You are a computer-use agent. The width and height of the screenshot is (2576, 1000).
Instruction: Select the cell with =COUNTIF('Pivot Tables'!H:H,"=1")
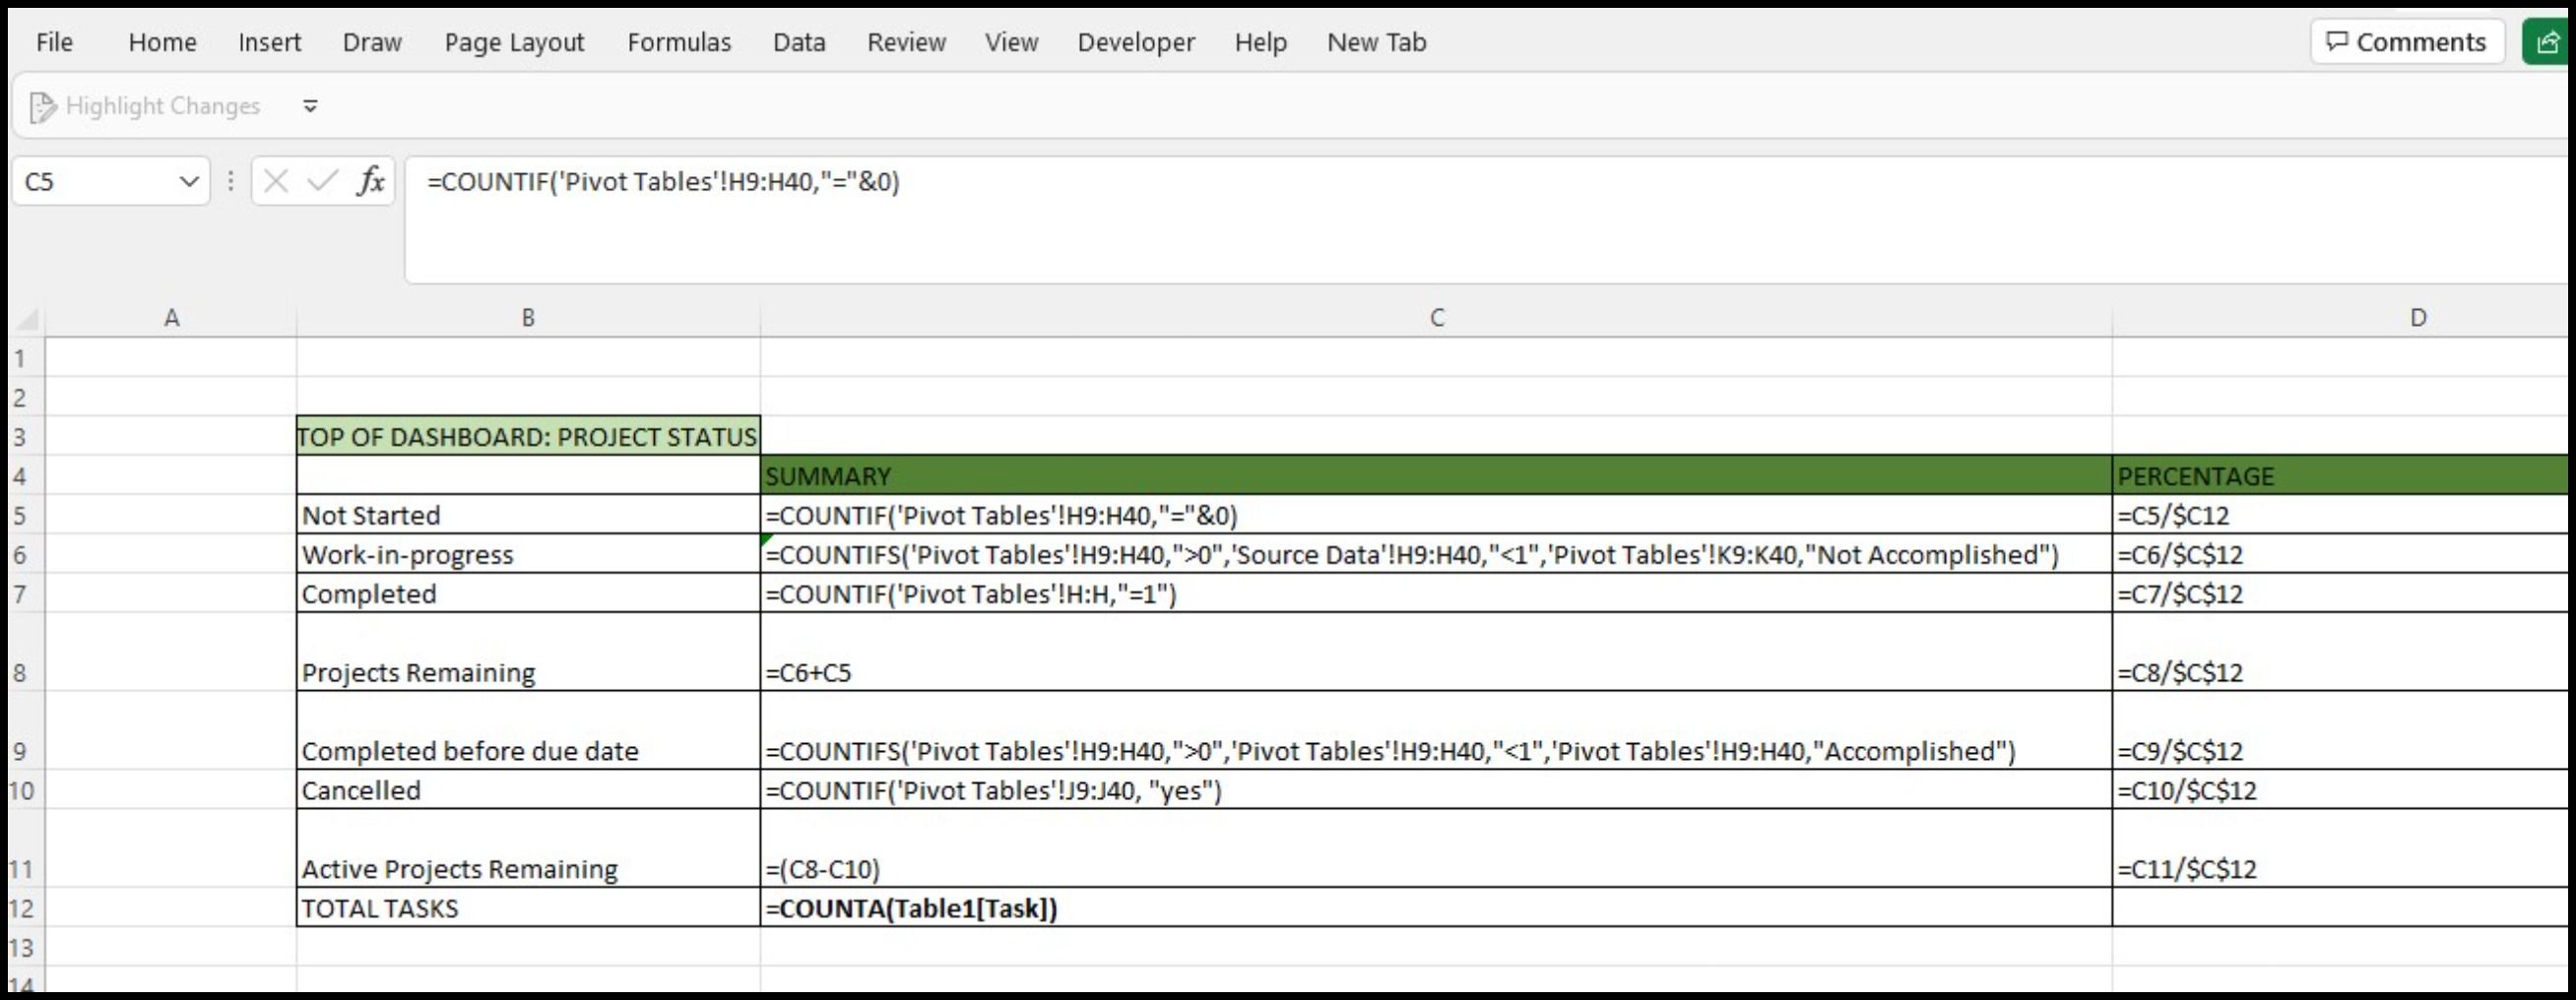pyautogui.click(x=1436, y=593)
